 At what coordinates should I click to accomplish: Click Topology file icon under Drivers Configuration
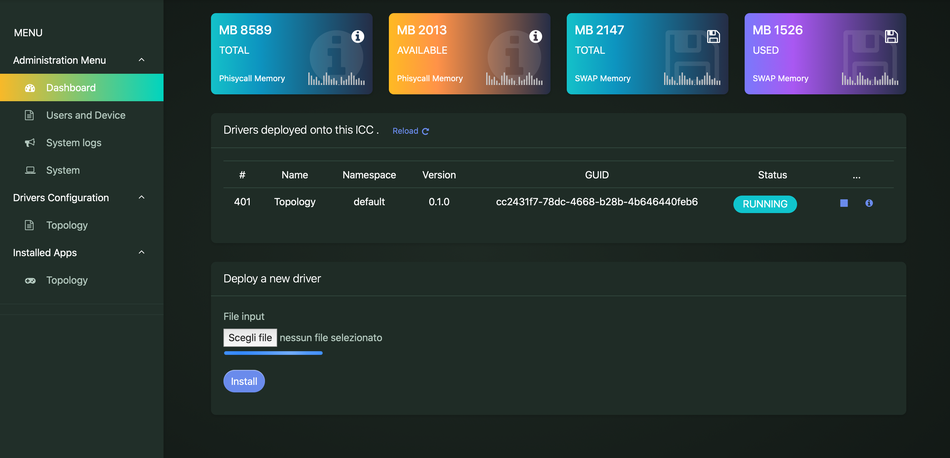click(30, 225)
